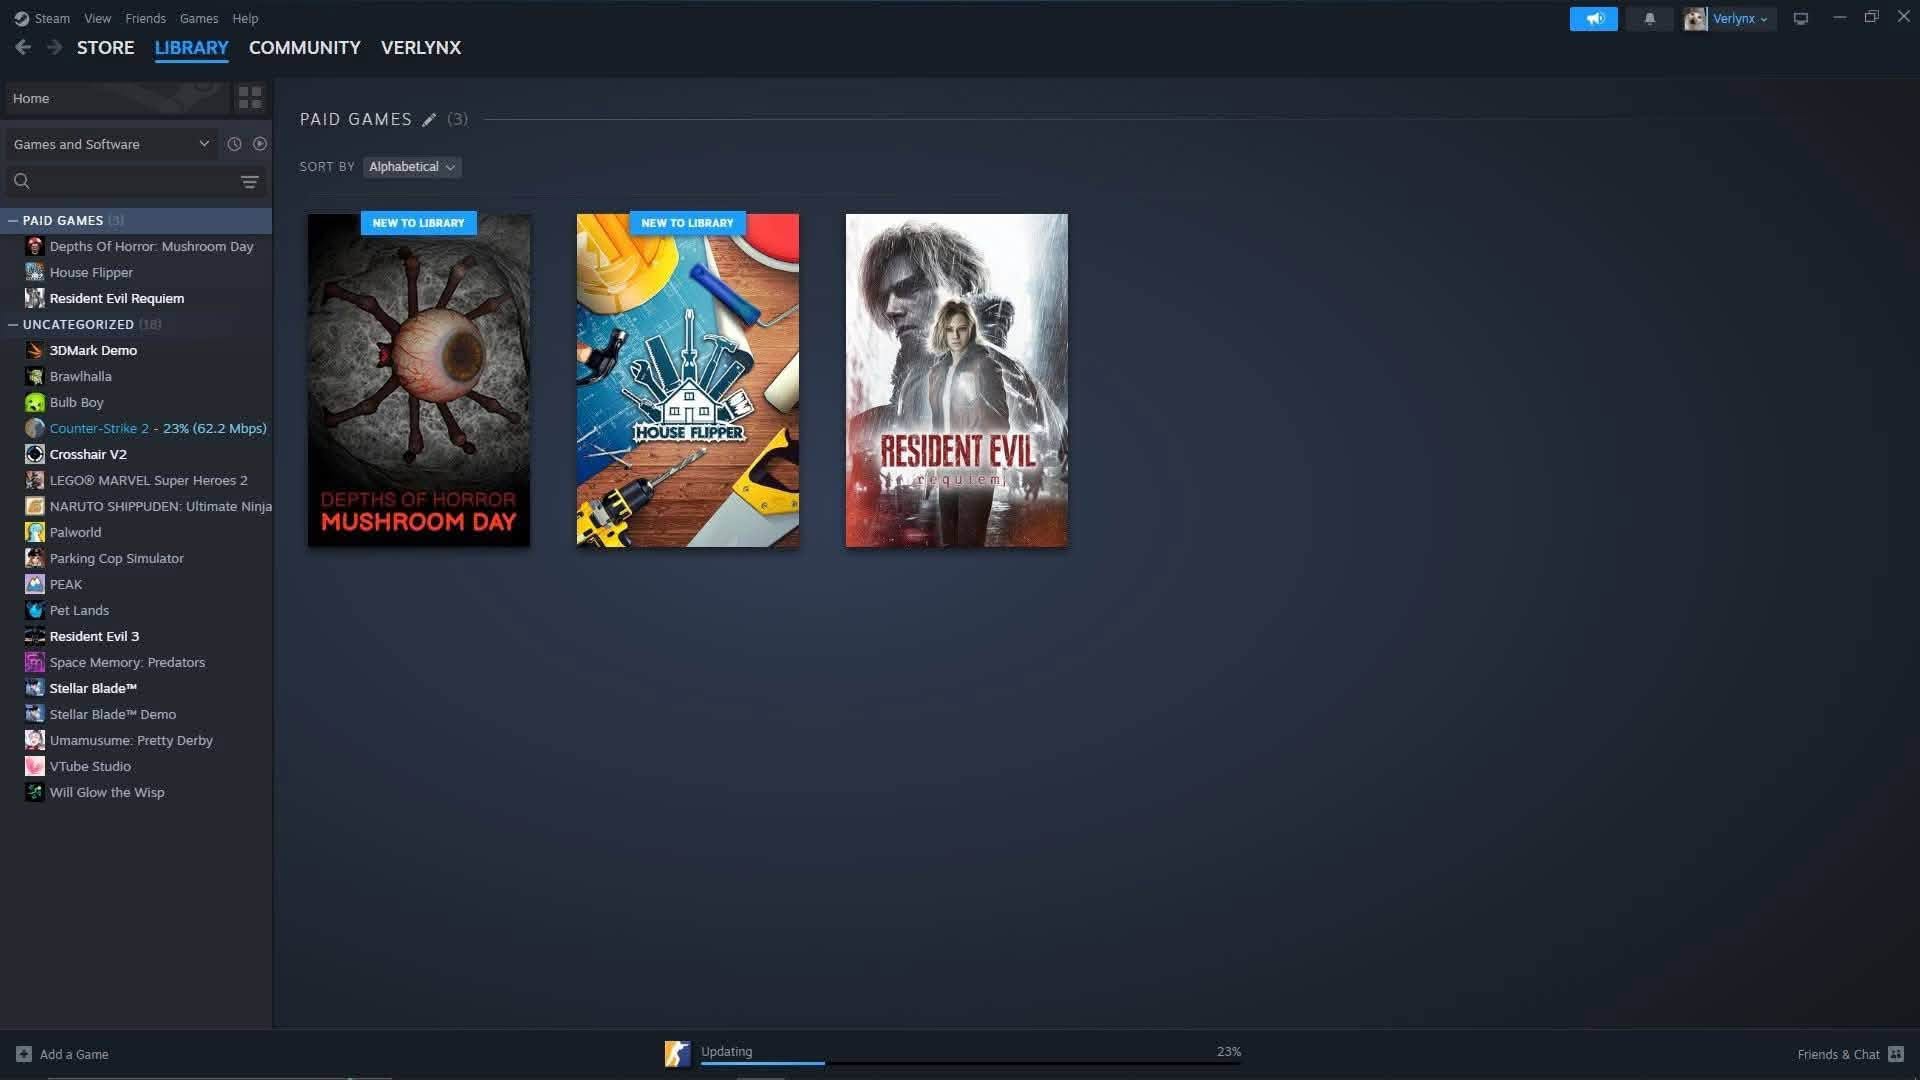Viewport: 1920px width, 1080px height.
Task: Click the Bulb Boy game icon
Action: [35, 402]
